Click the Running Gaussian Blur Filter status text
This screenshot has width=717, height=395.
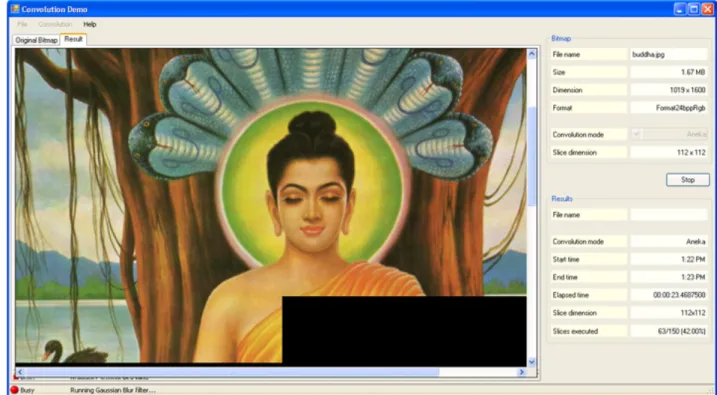(x=113, y=390)
